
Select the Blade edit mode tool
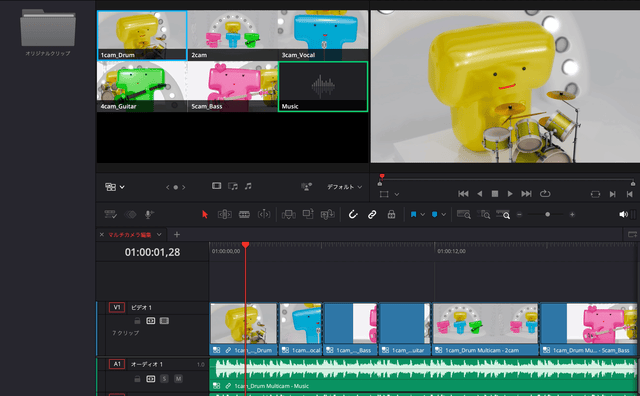264,214
